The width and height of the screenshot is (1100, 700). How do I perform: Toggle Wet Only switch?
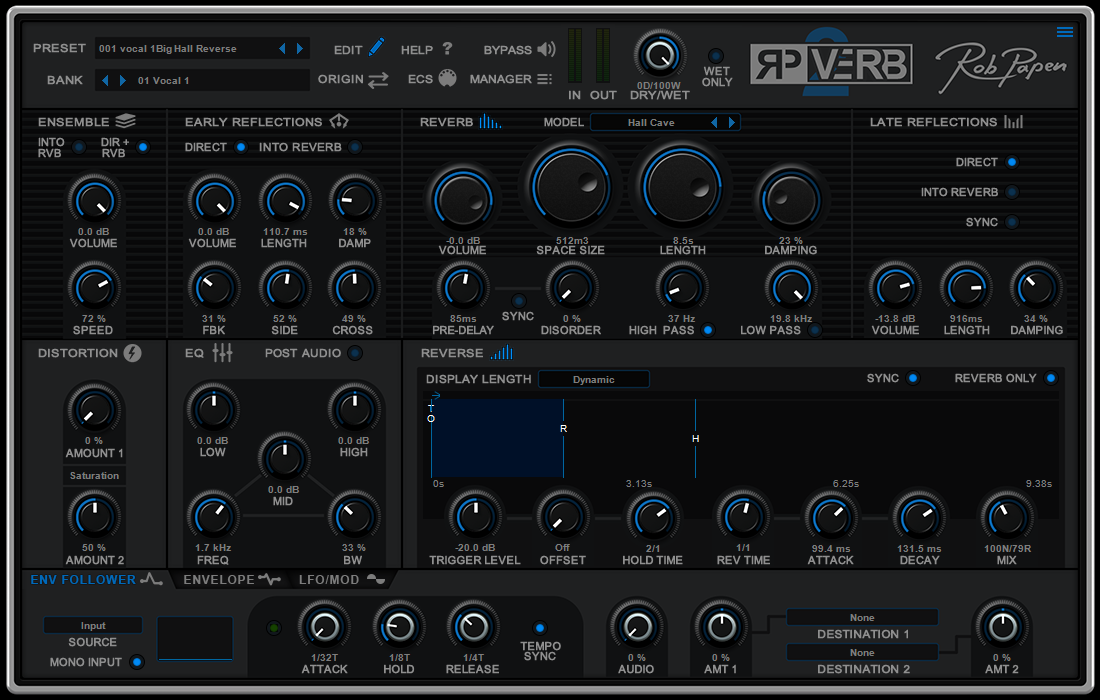[716, 55]
